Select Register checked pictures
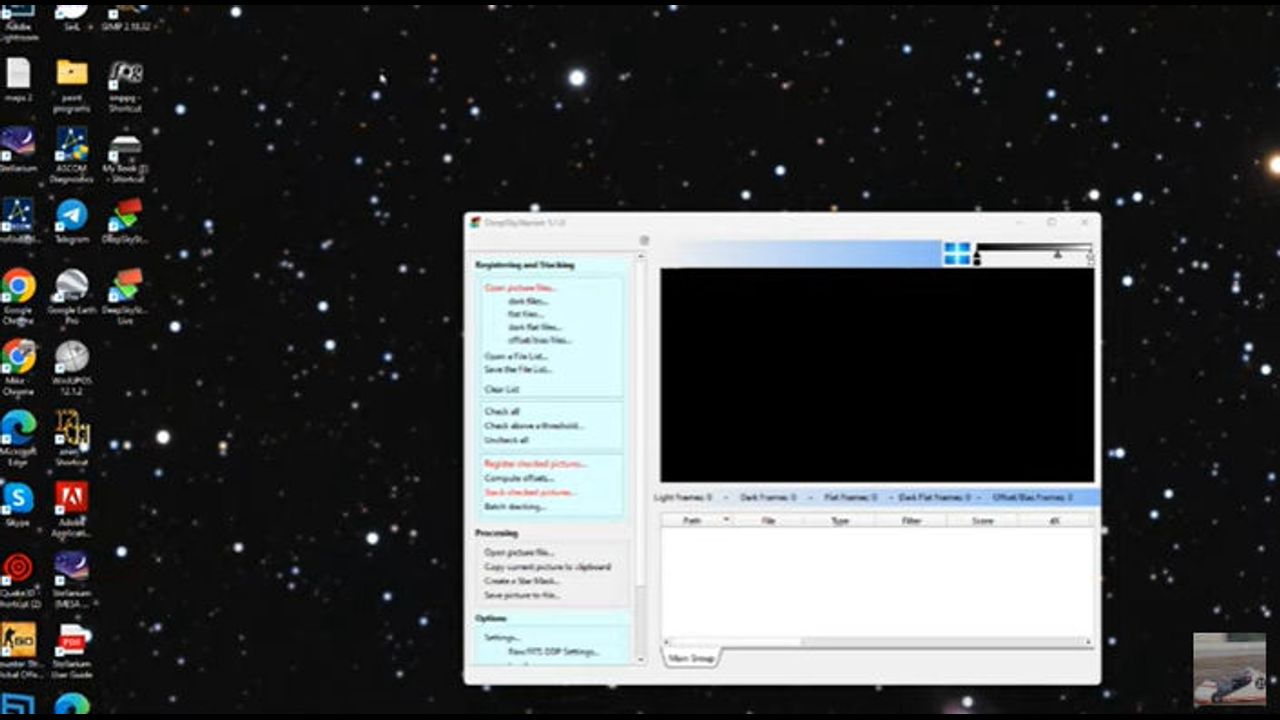Screen dimensions: 1280x720 click(535, 464)
